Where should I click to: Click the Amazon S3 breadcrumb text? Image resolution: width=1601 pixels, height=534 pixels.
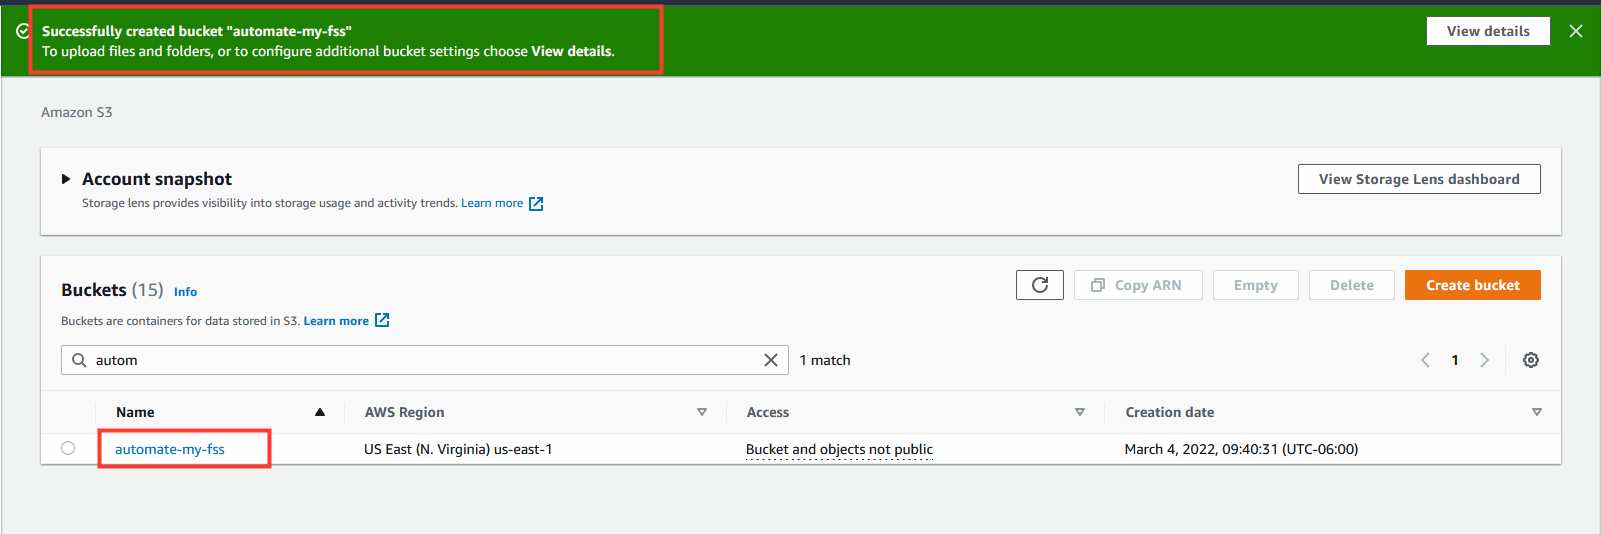[x=77, y=112]
